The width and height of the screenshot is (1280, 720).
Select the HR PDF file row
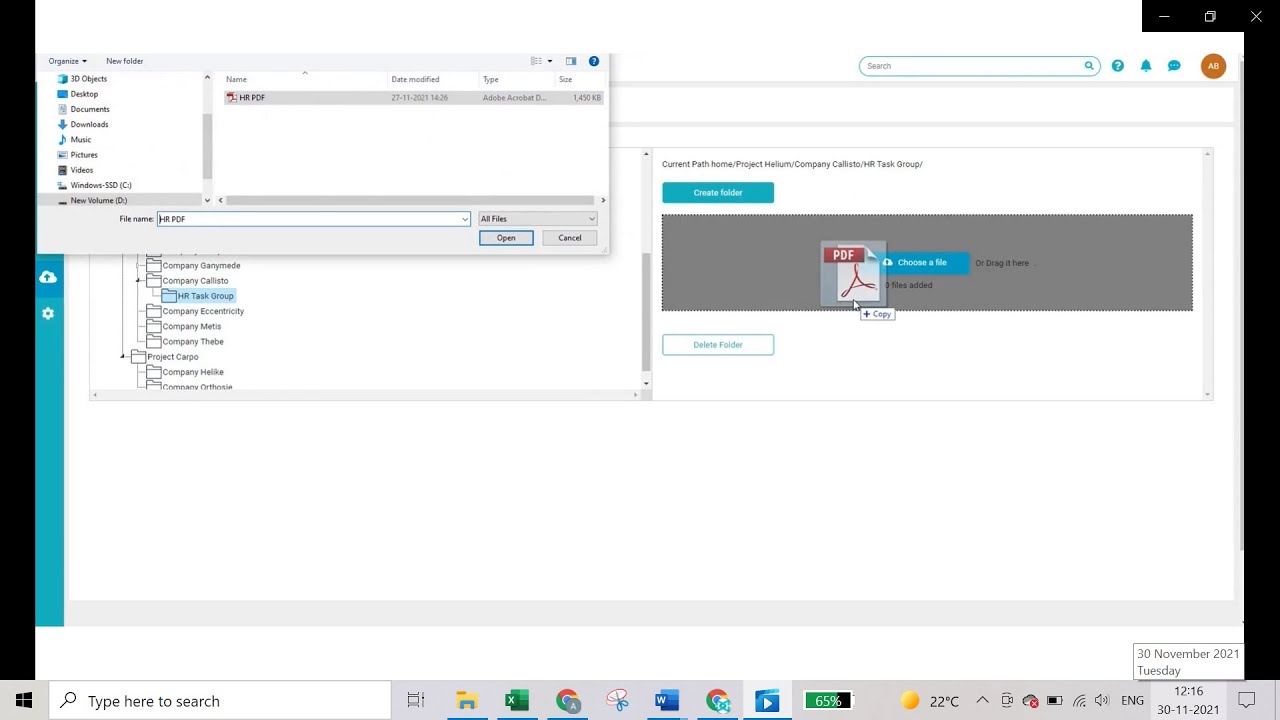click(x=414, y=98)
